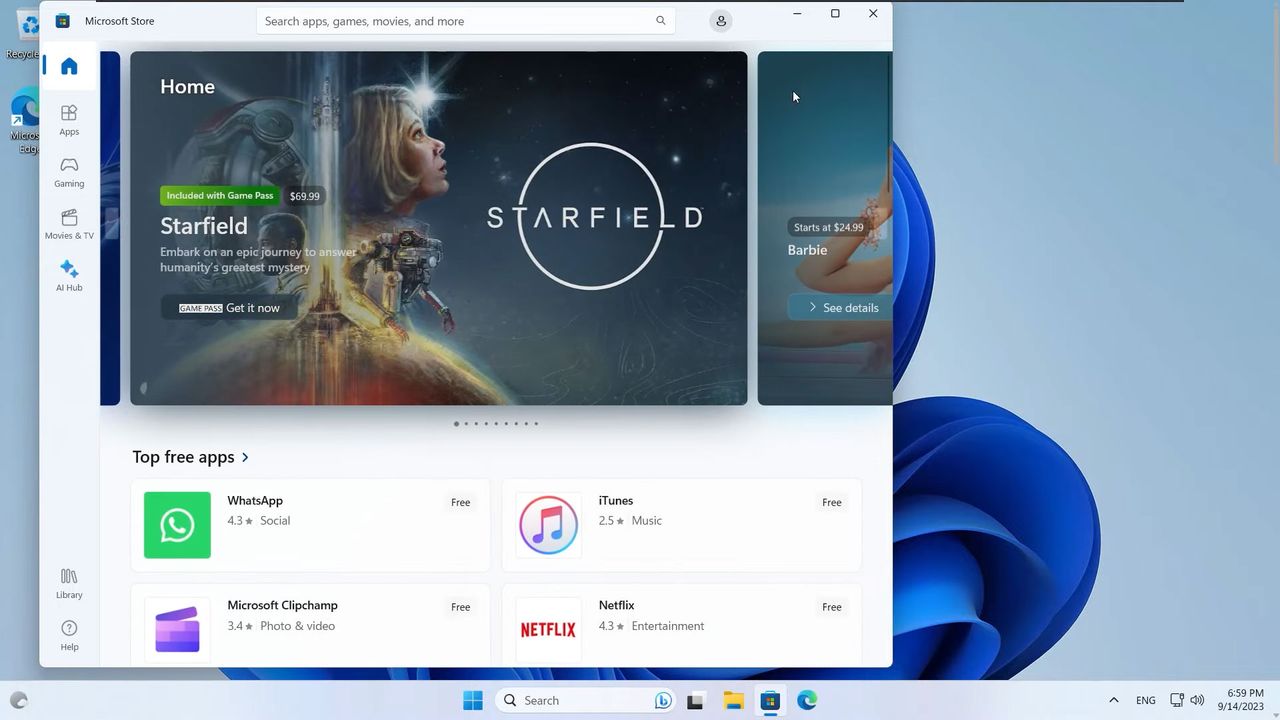The image size is (1280, 720).
Task: Open File Explorer from the taskbar
Action: point(733,700)
